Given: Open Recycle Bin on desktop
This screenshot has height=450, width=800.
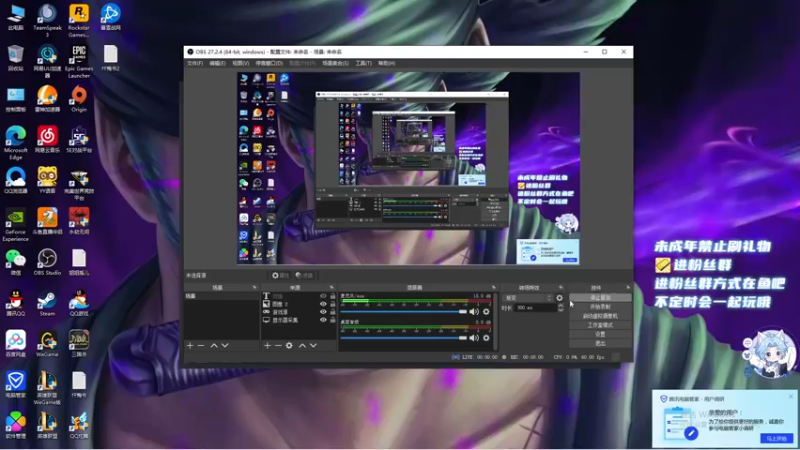Looking at the screenshot, I should point(15,58).
